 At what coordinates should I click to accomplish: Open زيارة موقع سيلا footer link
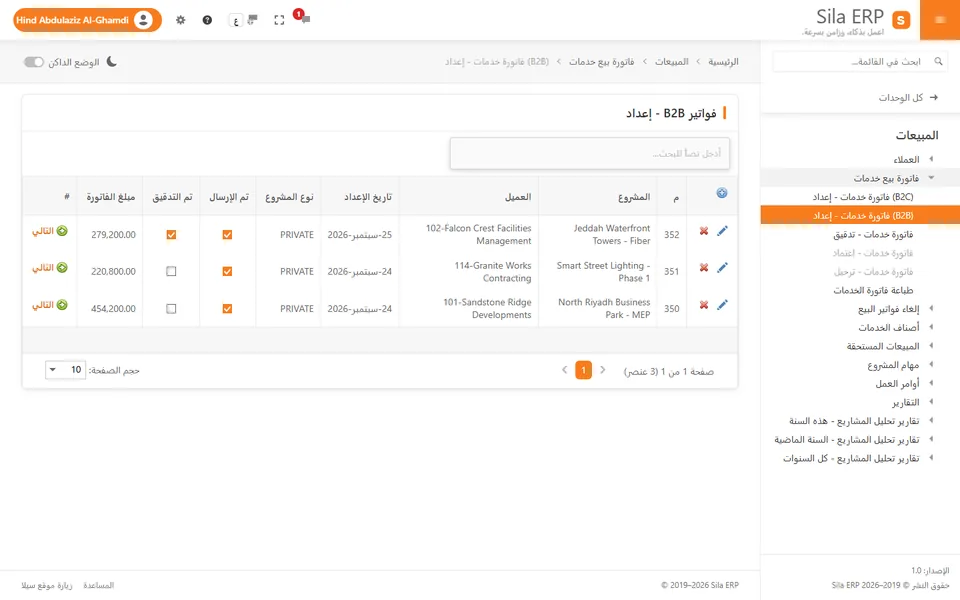tap(47, 585)
